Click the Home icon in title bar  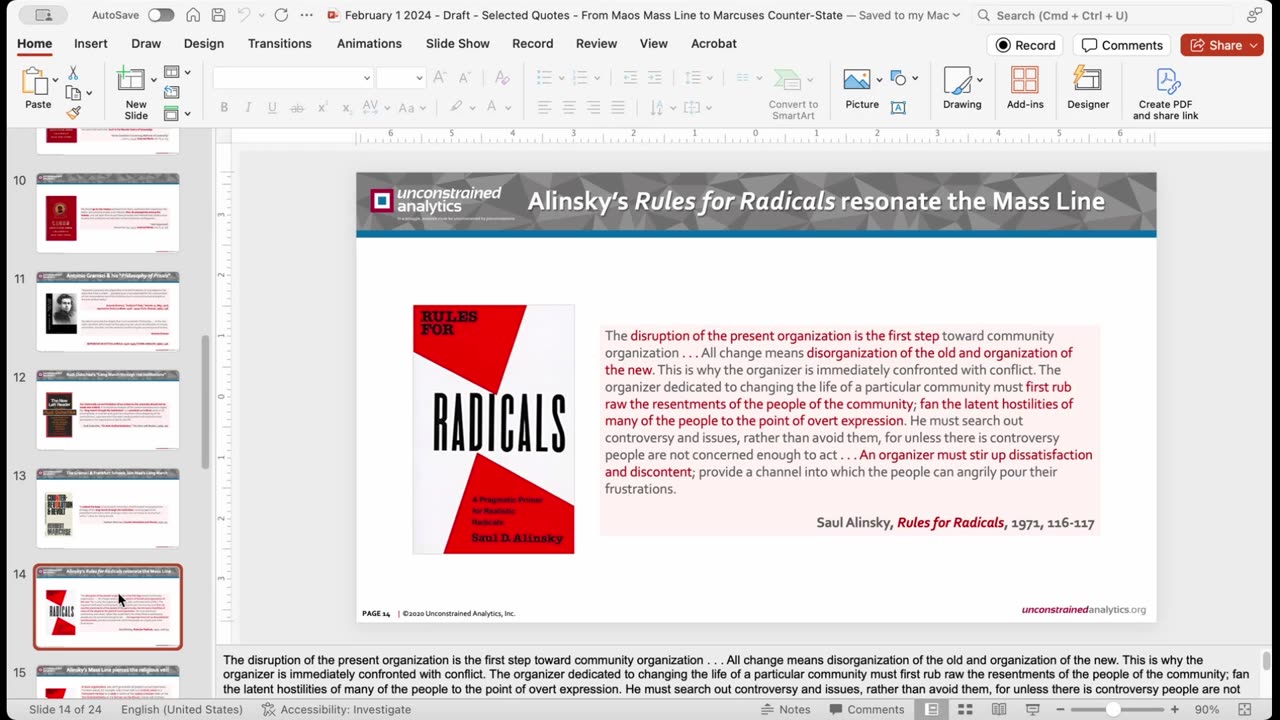click(193, 15)
